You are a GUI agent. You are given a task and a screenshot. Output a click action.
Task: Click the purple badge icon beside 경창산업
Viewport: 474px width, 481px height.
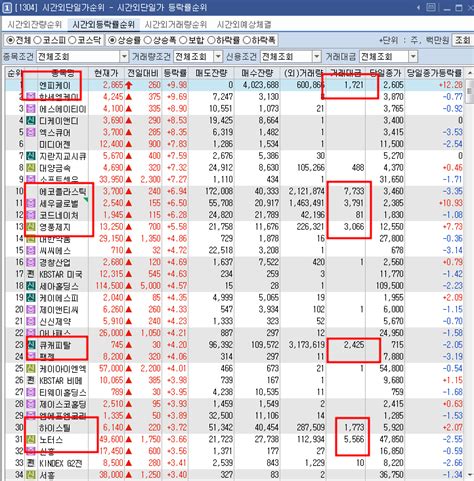point(31,262)
